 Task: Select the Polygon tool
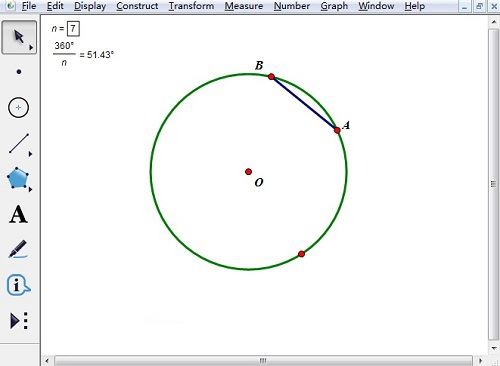click(x=17, y=178)
